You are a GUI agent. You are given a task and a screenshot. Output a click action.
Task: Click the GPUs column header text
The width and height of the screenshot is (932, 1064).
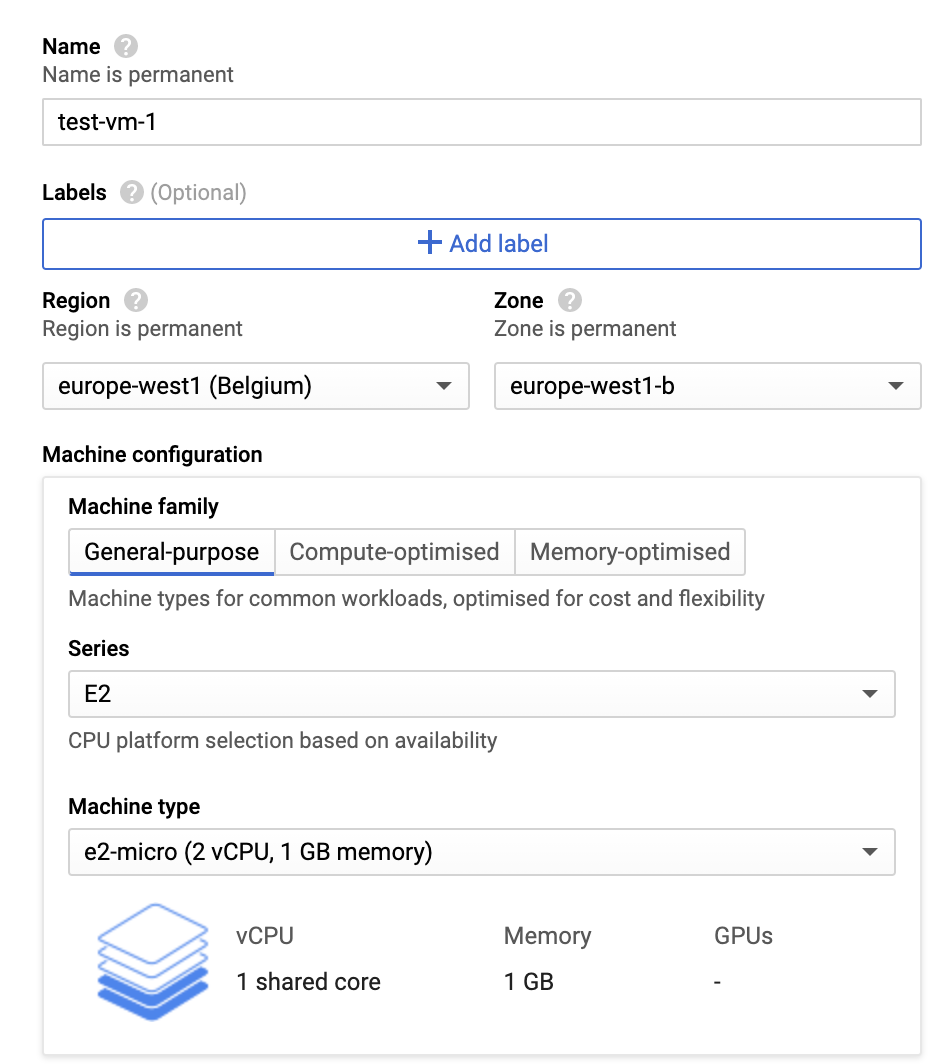[x=743, y=936]
